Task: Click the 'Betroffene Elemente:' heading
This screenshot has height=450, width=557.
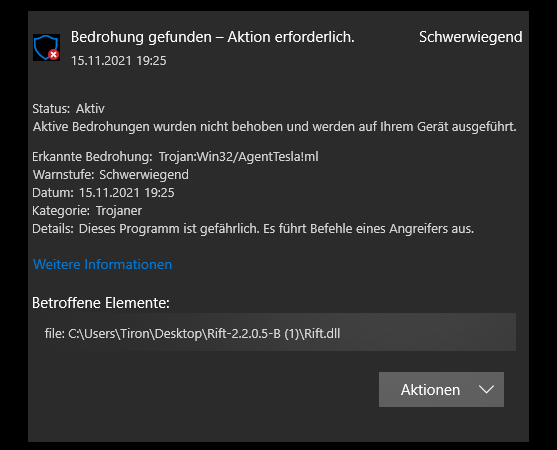Action: 101,303
